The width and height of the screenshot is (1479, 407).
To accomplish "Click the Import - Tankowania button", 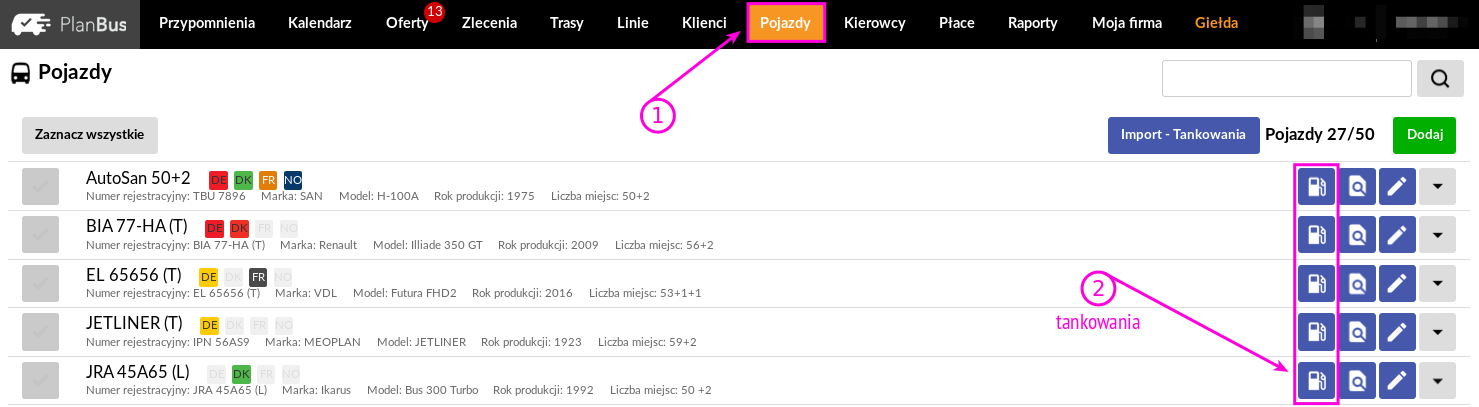I will point(1183,135).
